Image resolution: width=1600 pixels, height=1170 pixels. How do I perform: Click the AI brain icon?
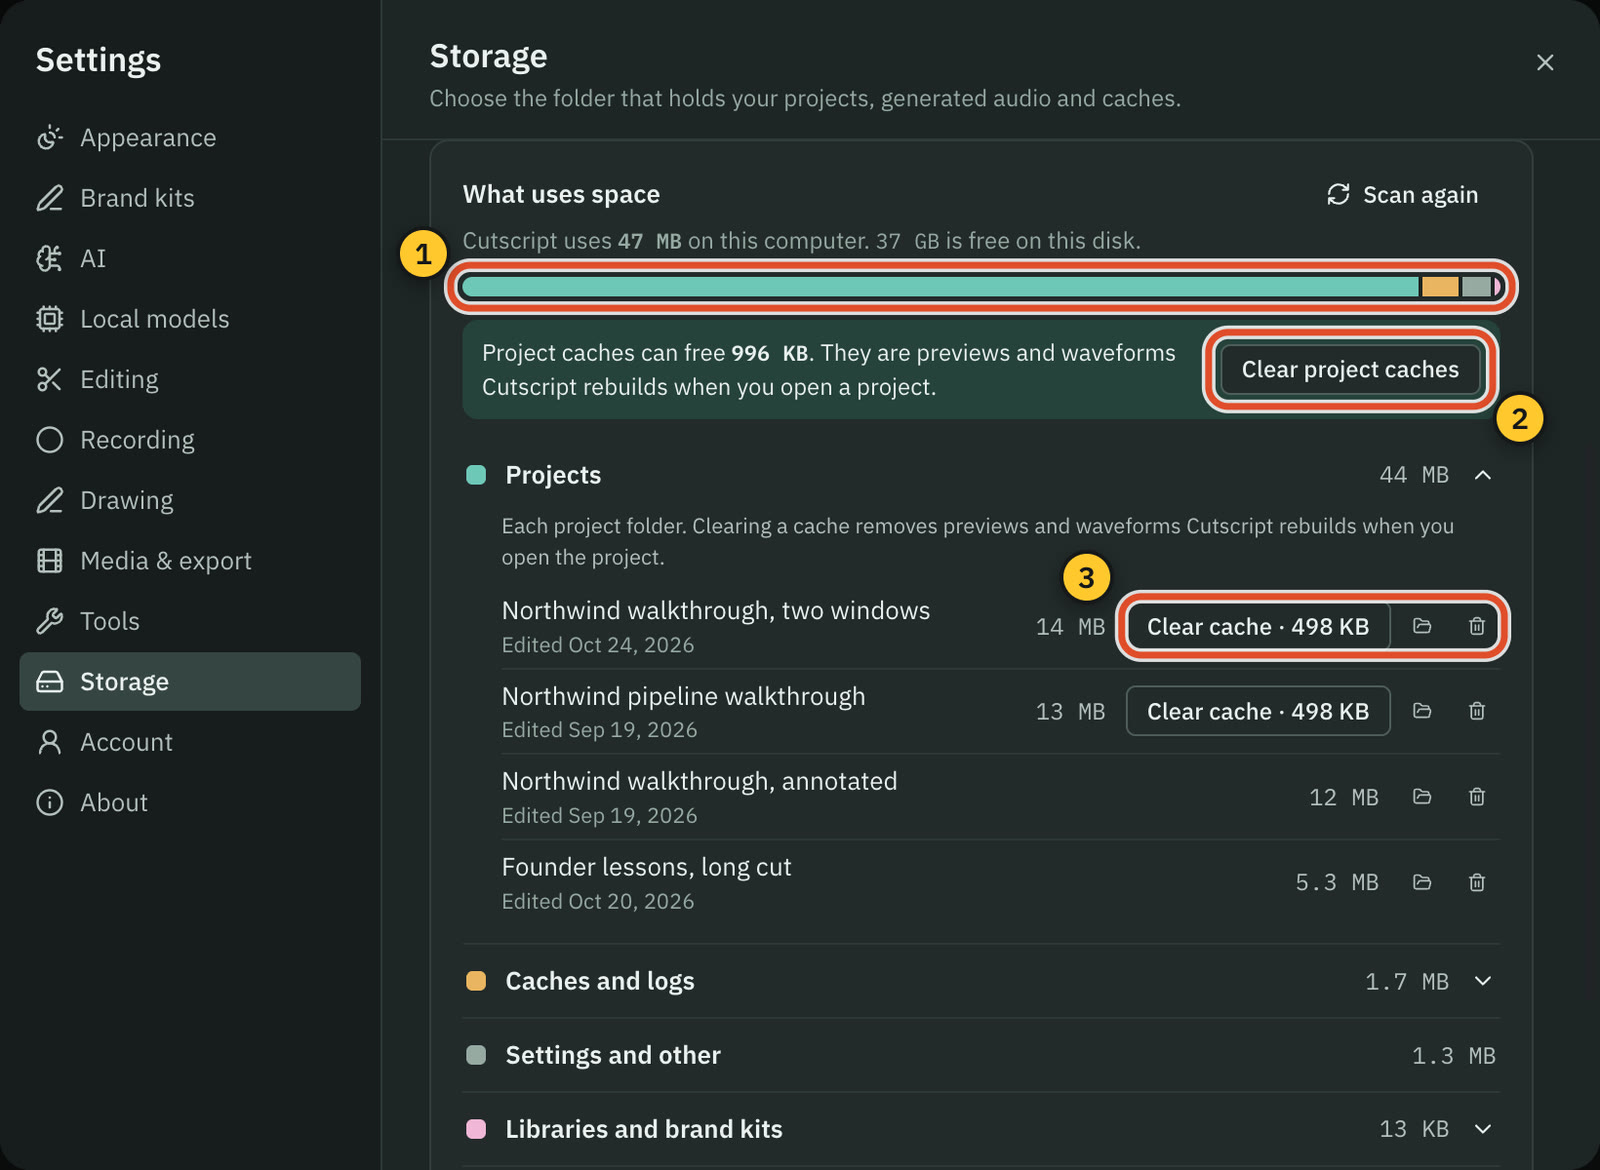pos(49,259)
